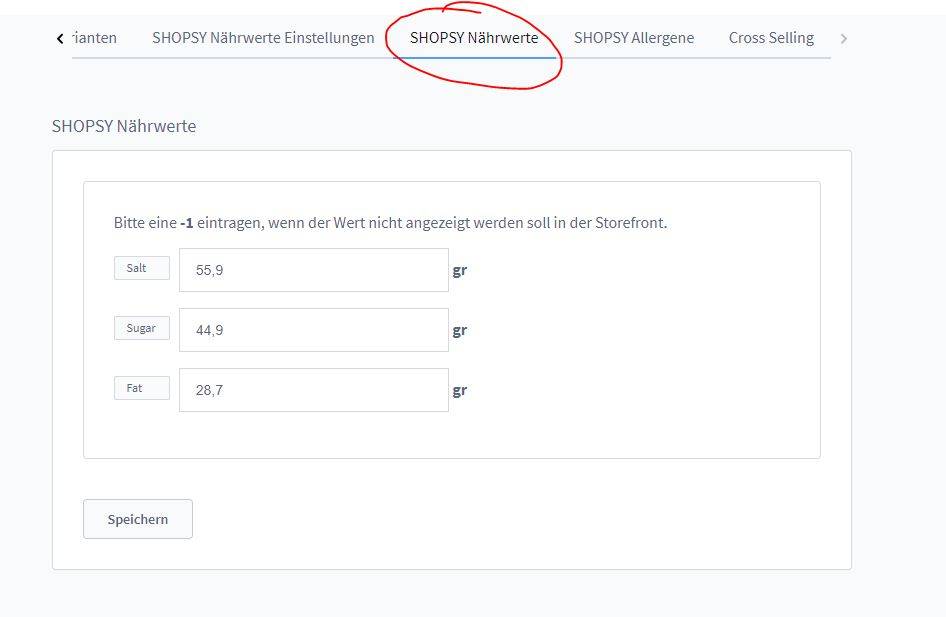Screen dimensions: 946x617
Task: Click the Salt value input field
Action: point(314,270)
